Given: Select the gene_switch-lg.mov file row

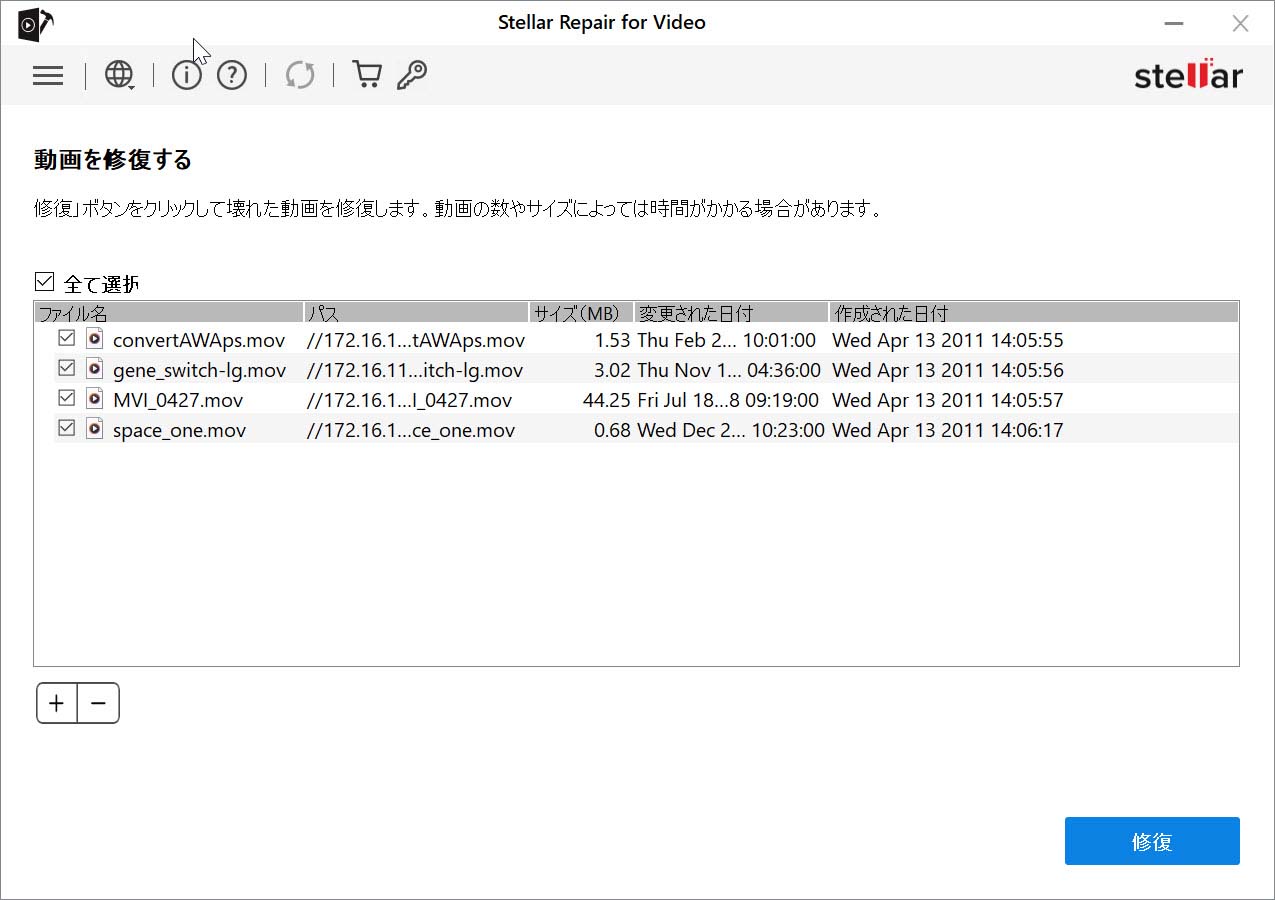Looking at the screenshot, I should (x=199, y=370).
